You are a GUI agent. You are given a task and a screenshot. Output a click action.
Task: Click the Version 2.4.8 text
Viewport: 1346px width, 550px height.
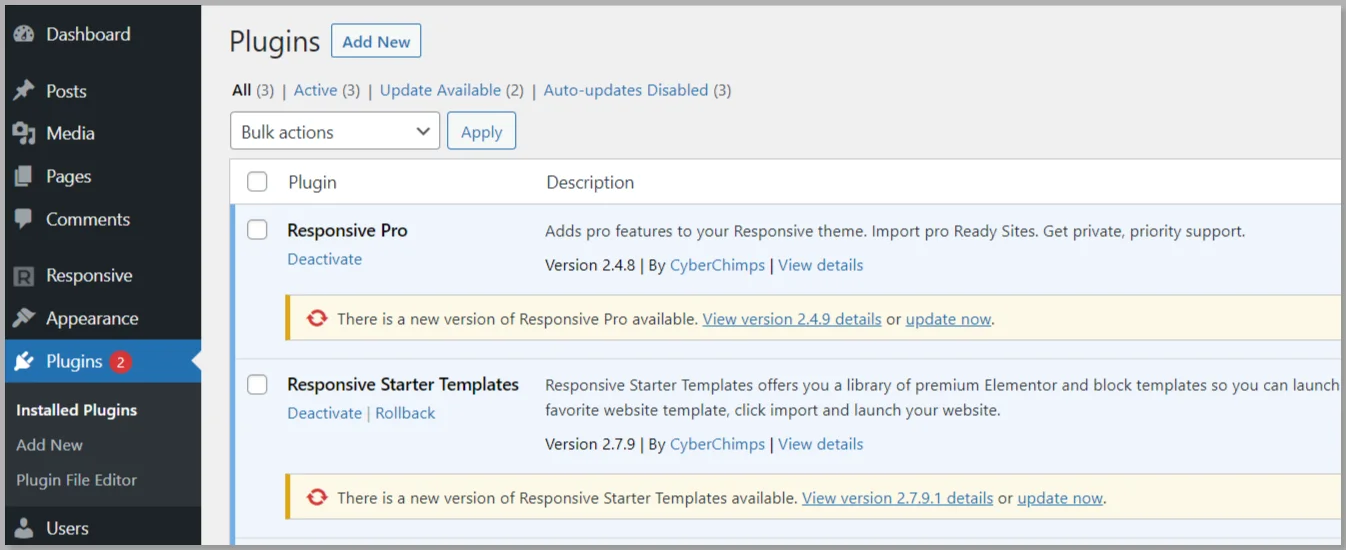tap(590, 265)
